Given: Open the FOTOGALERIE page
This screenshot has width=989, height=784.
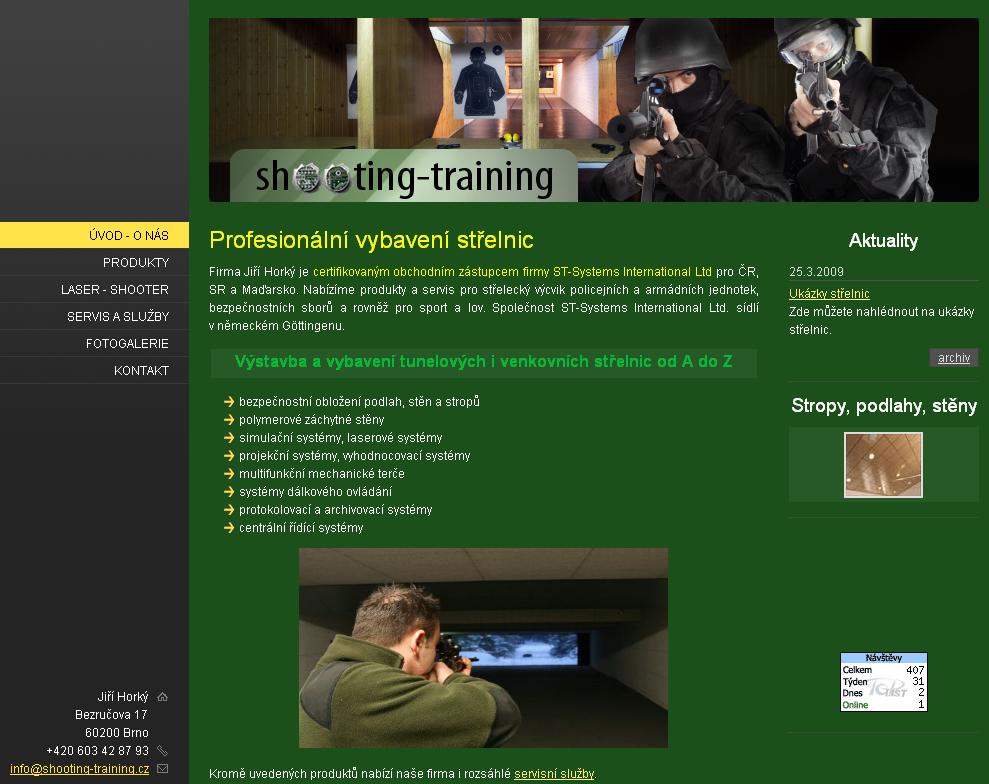Looking at the screenshot, I should coord(95,344).
